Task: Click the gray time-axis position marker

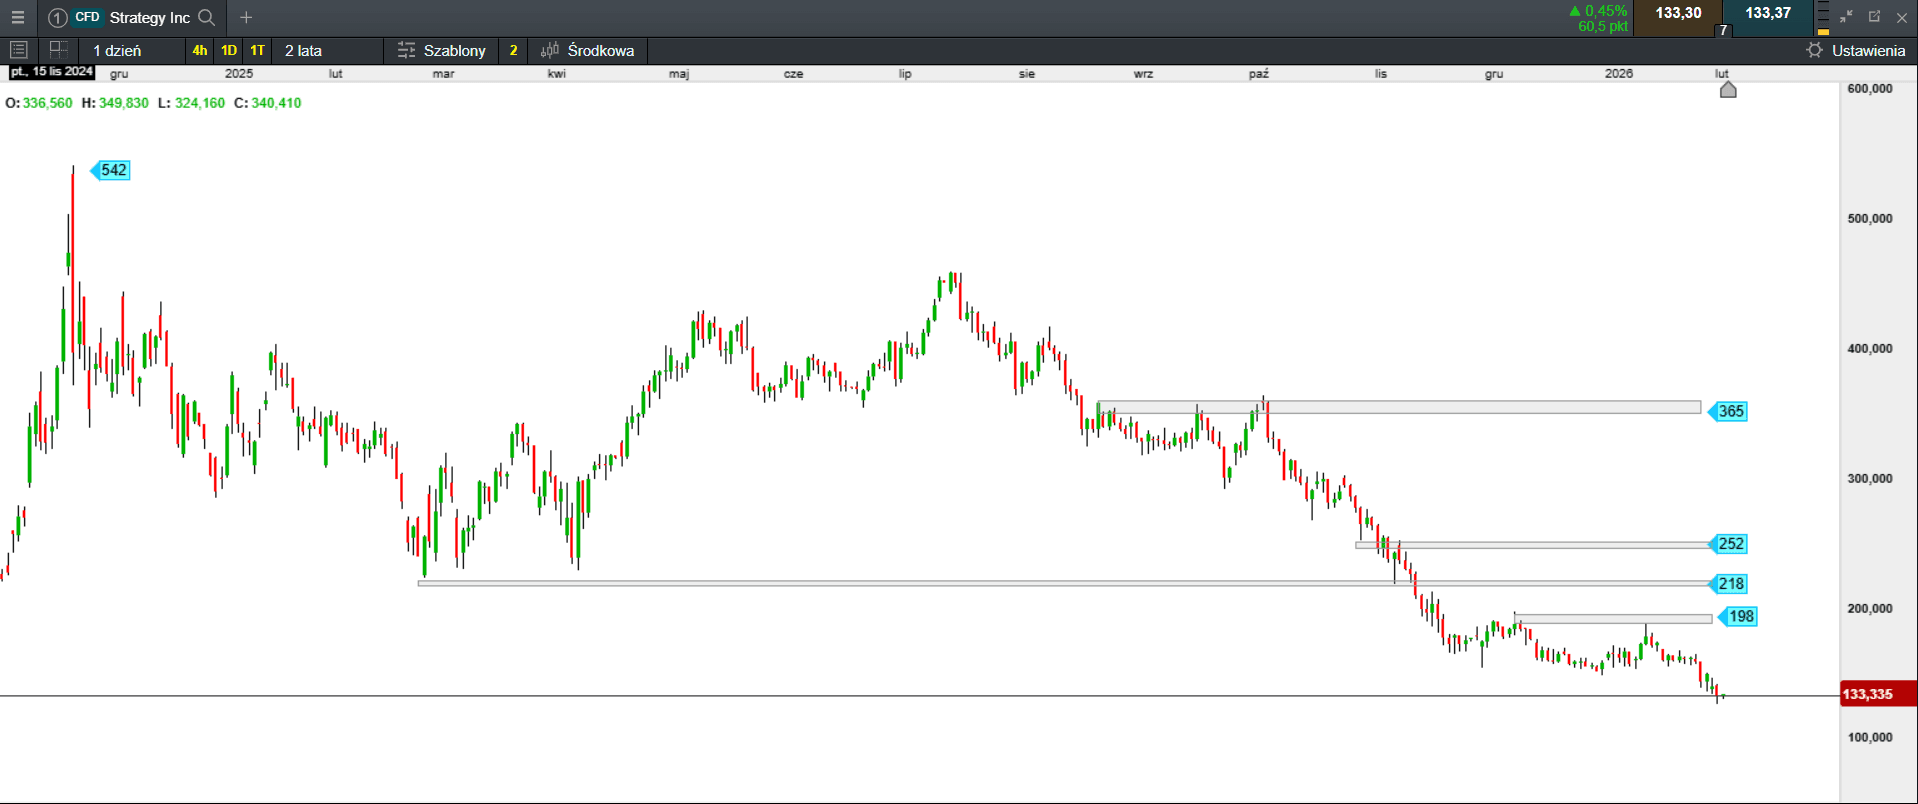Action: [x=1727, y=90]
